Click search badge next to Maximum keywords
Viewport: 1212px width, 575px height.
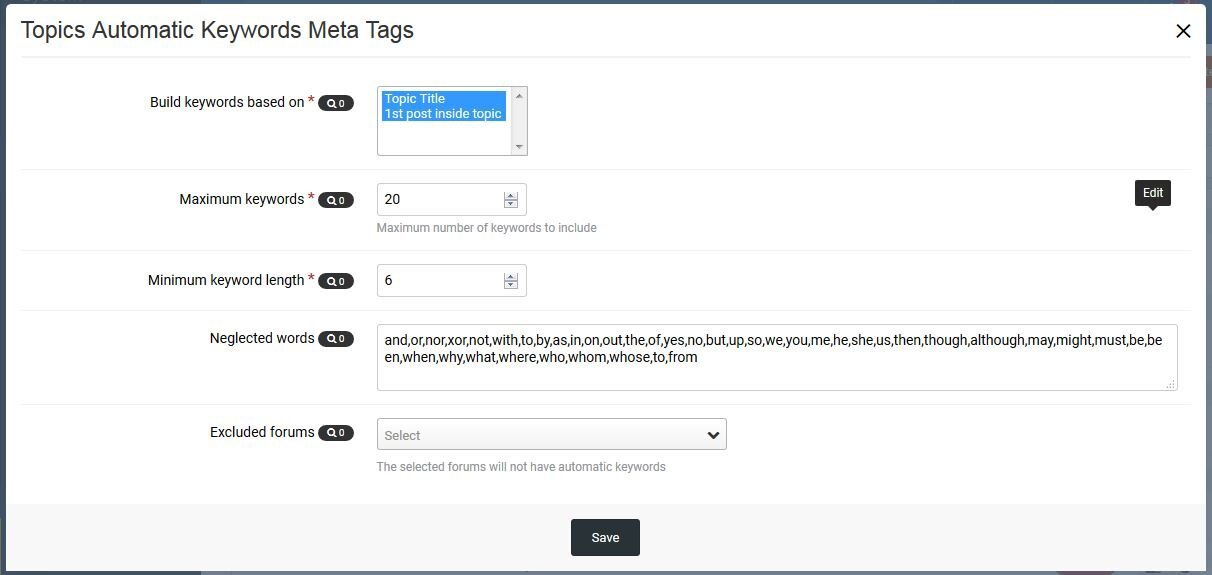pos(336,200)
